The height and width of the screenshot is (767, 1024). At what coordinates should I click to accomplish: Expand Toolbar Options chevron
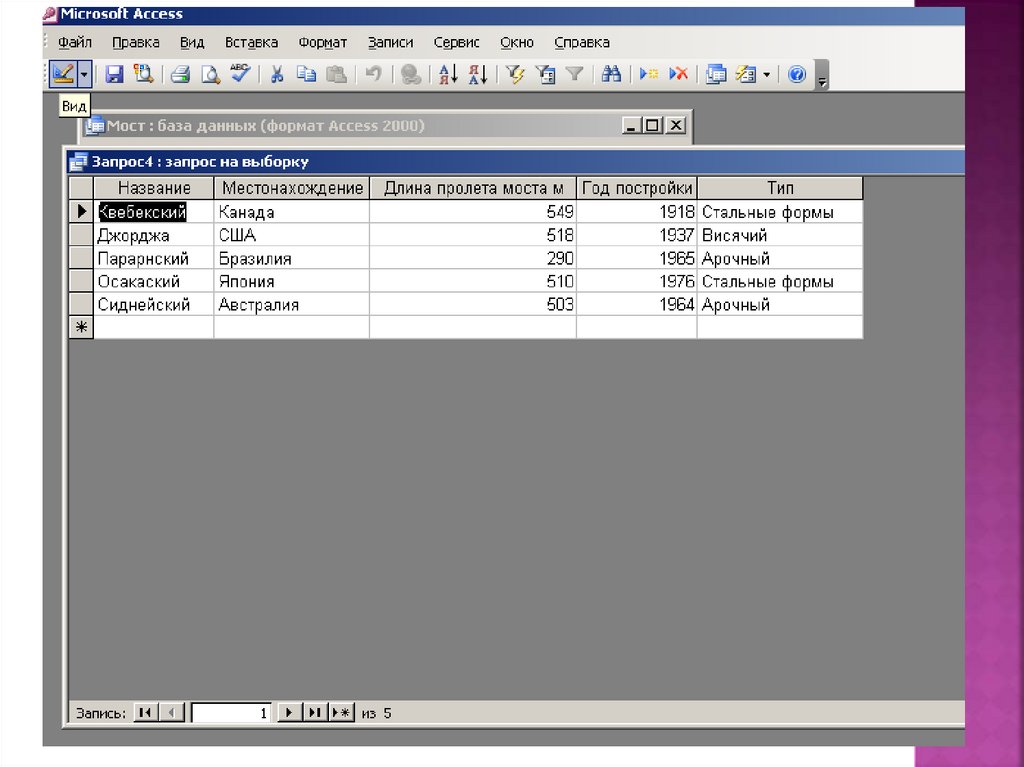[822, 76]
